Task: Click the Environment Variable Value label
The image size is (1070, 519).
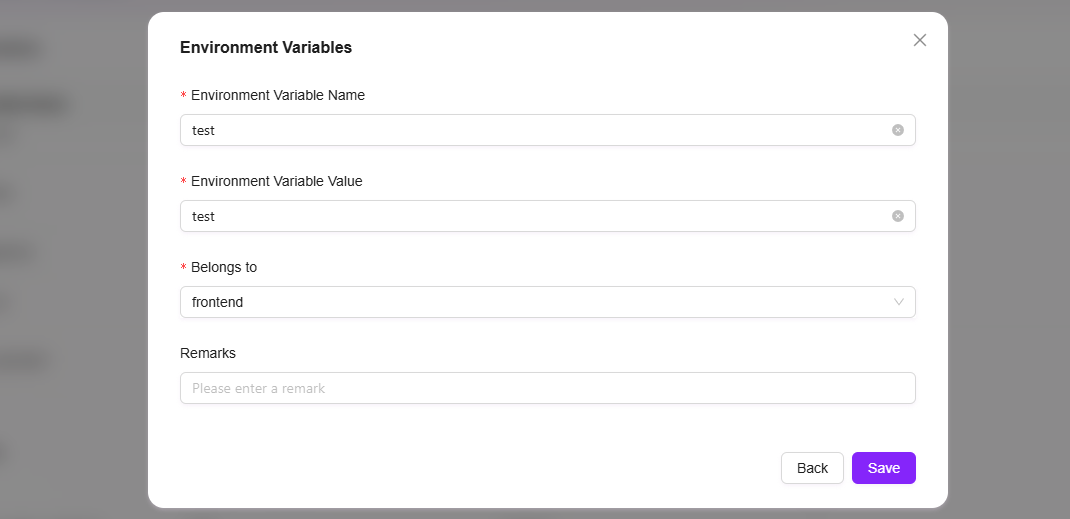Action: [276, 181]
